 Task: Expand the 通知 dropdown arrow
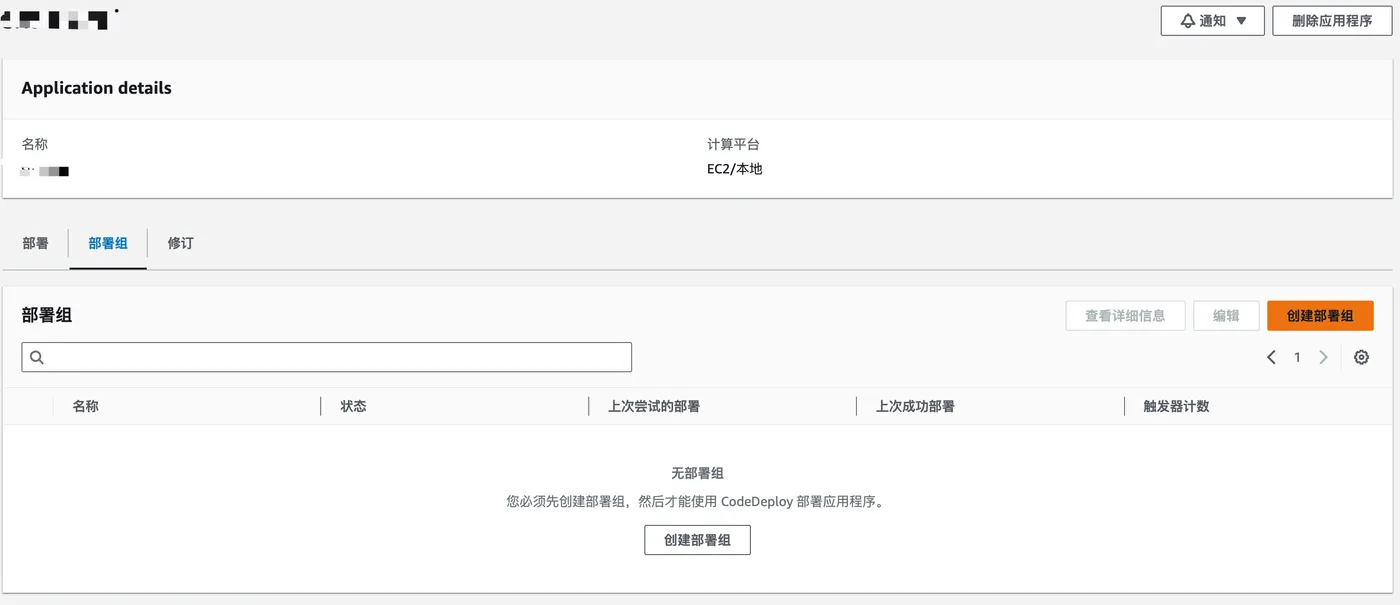pyautogui.click(x=1241, y=21)
